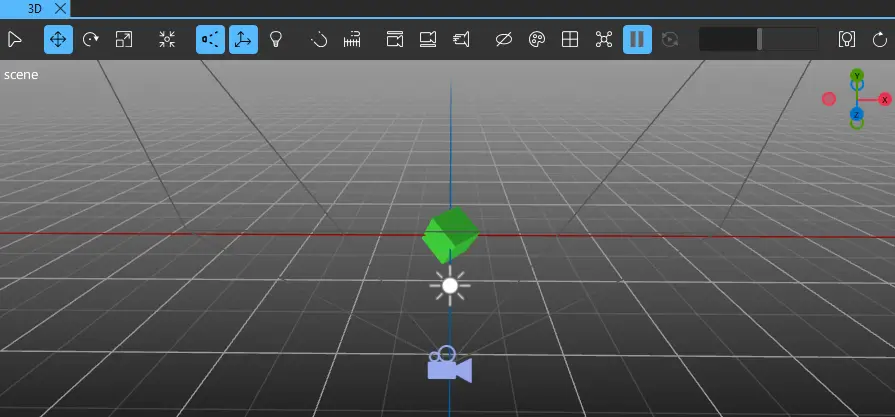This screenshot has width=895, height=417.
Task: Click the clapperboard camera view icon
Action: point(395,40)
